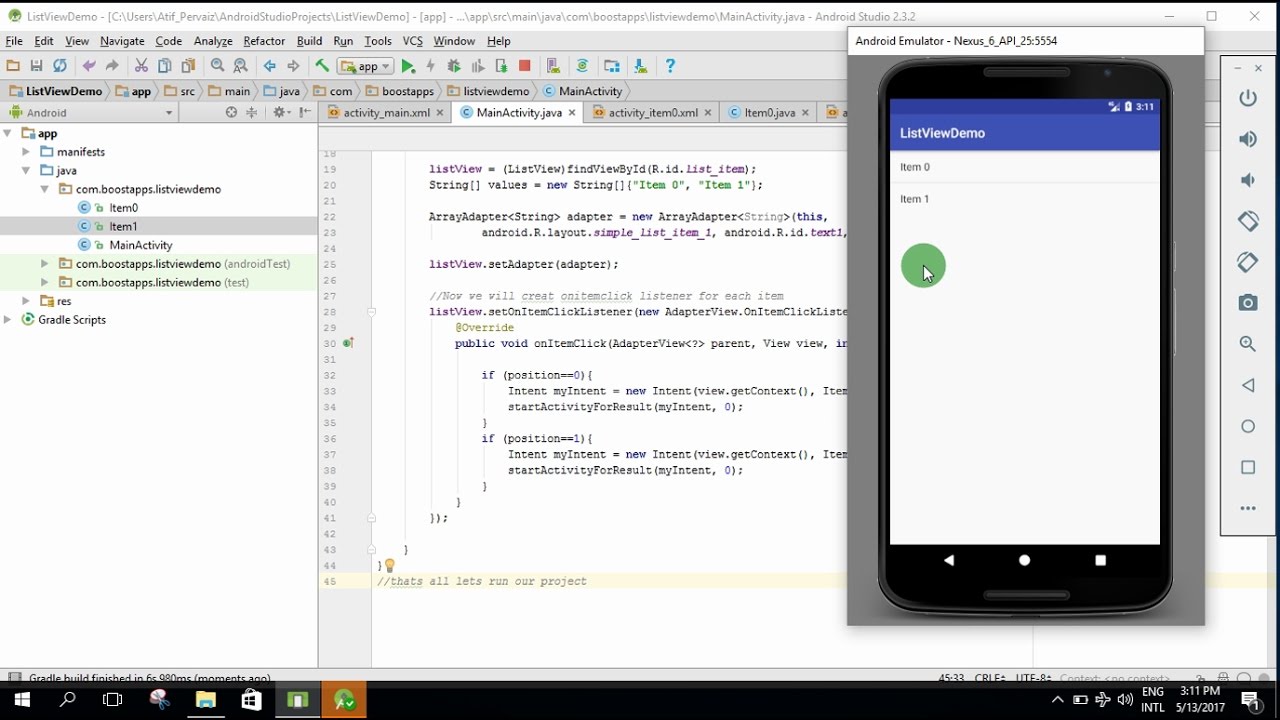The height and width of the screenshot is (720, 1280).
Task: Click the Cut scissors icon in toolbar
Action: coord(141,66)
